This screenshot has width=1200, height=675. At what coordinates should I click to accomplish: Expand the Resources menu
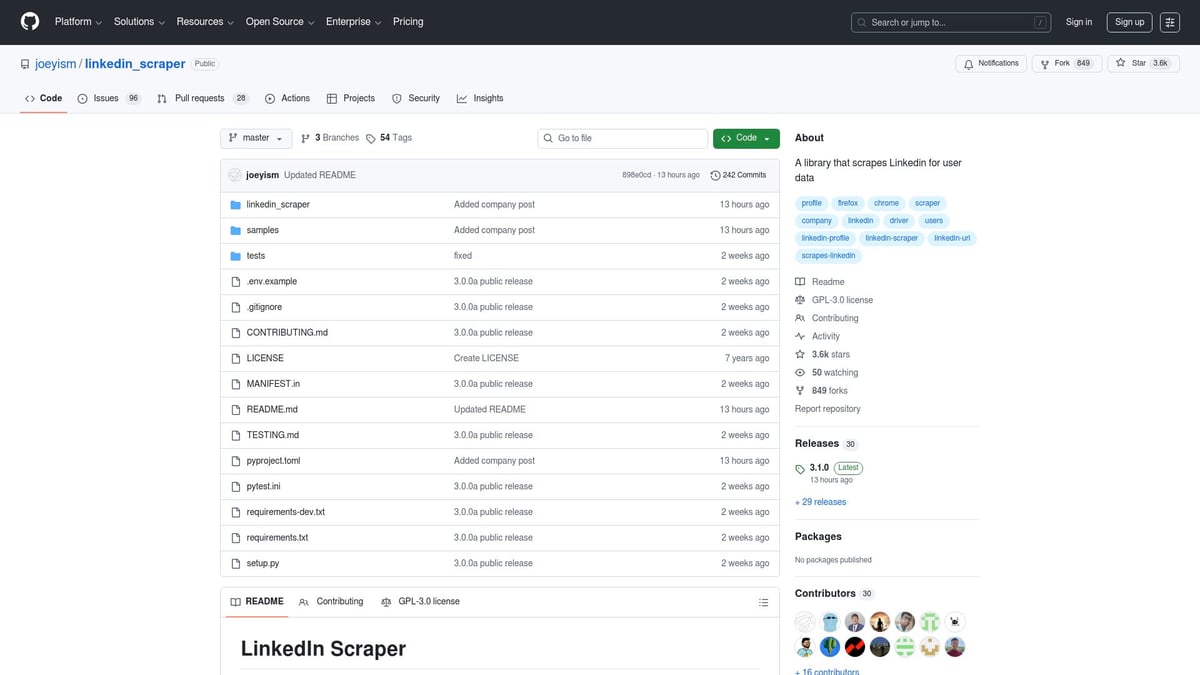pyautogui.click(x=205, y=22)
